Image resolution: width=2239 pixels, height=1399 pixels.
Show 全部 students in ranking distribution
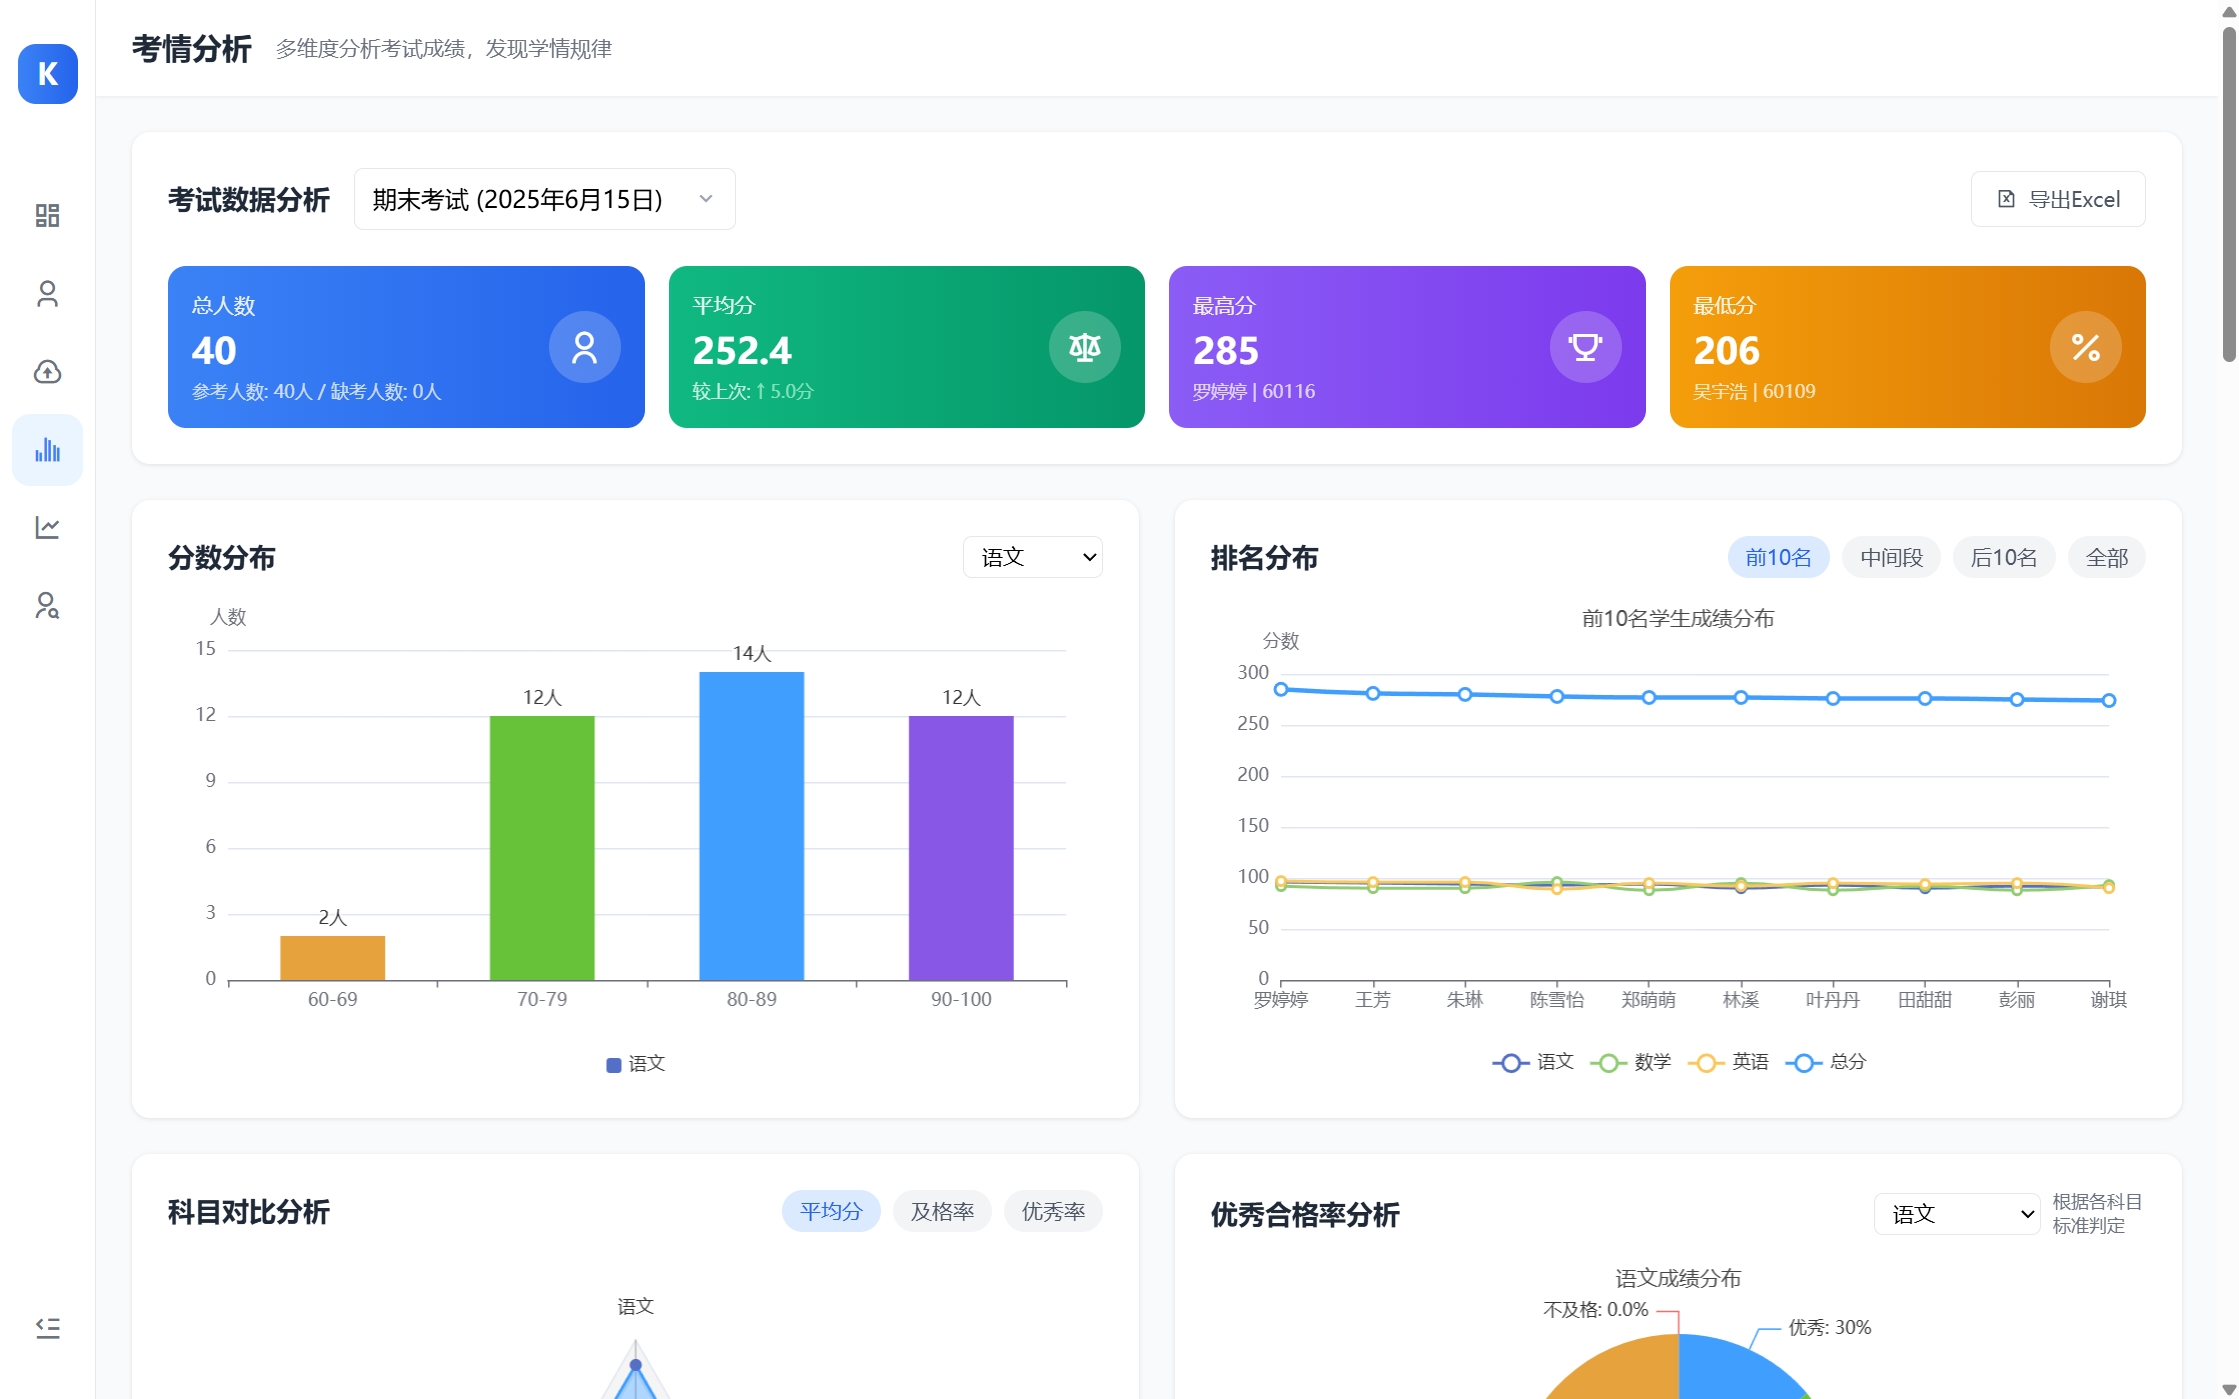tap(2106, 558)
